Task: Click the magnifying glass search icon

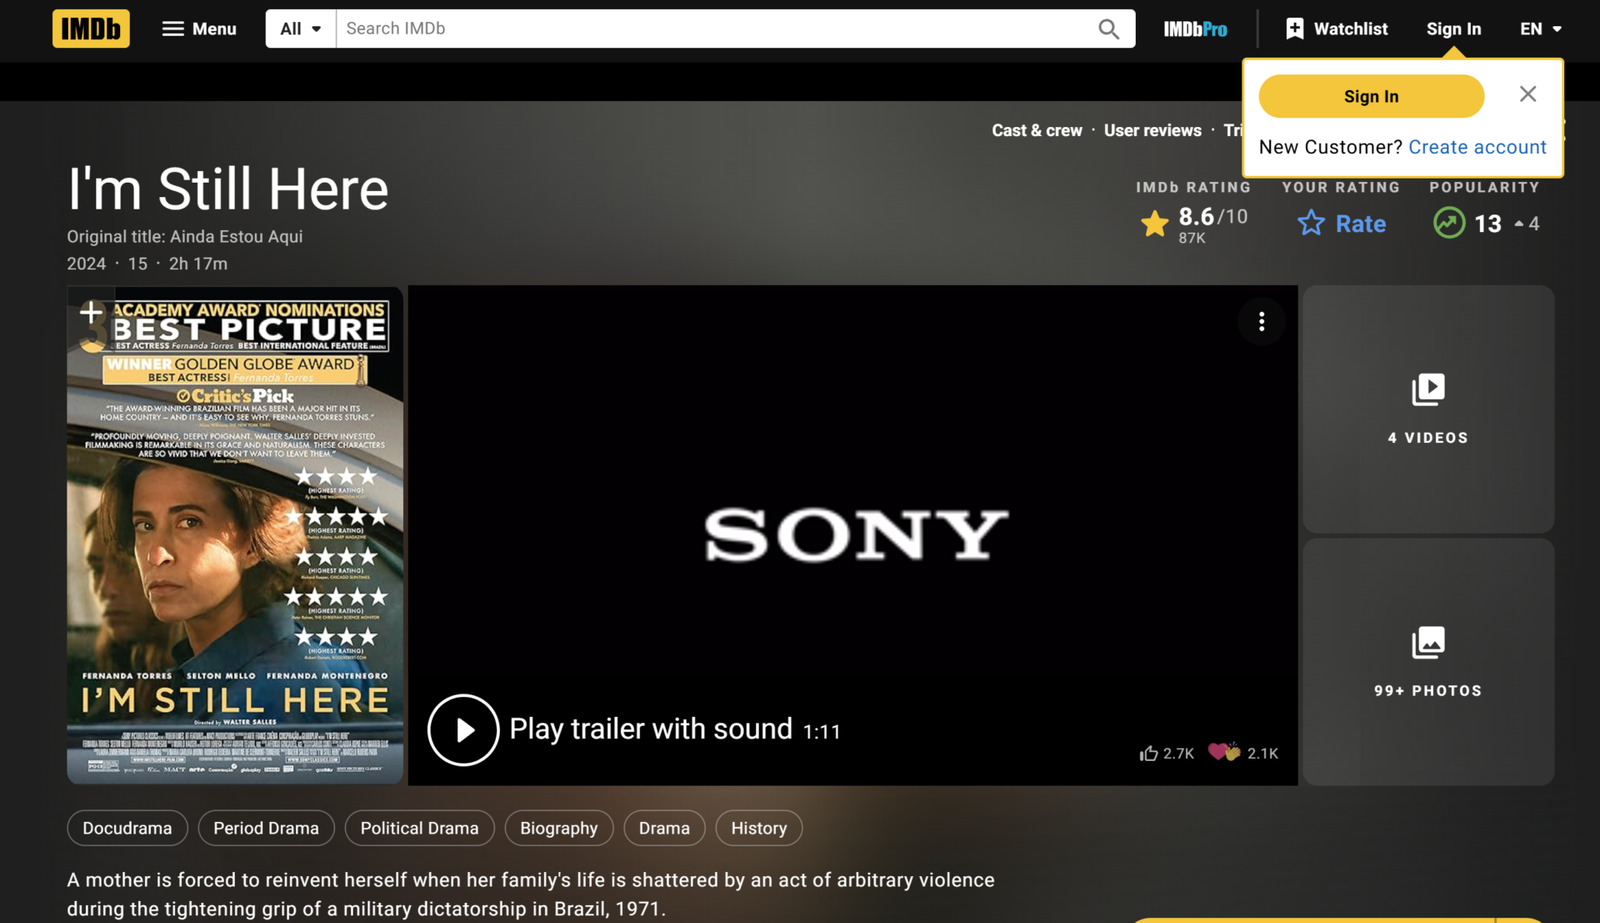Action: [x=1108, y=29]
